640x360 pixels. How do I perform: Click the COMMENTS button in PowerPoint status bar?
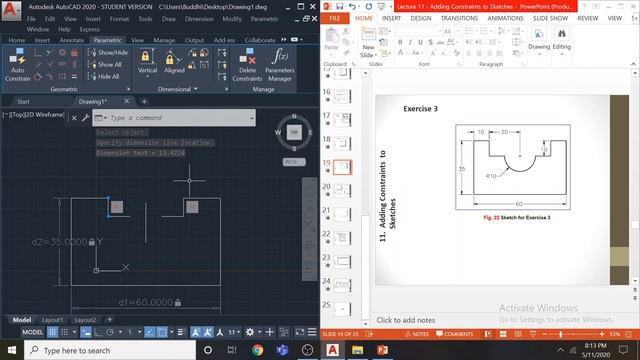point(454,334)
